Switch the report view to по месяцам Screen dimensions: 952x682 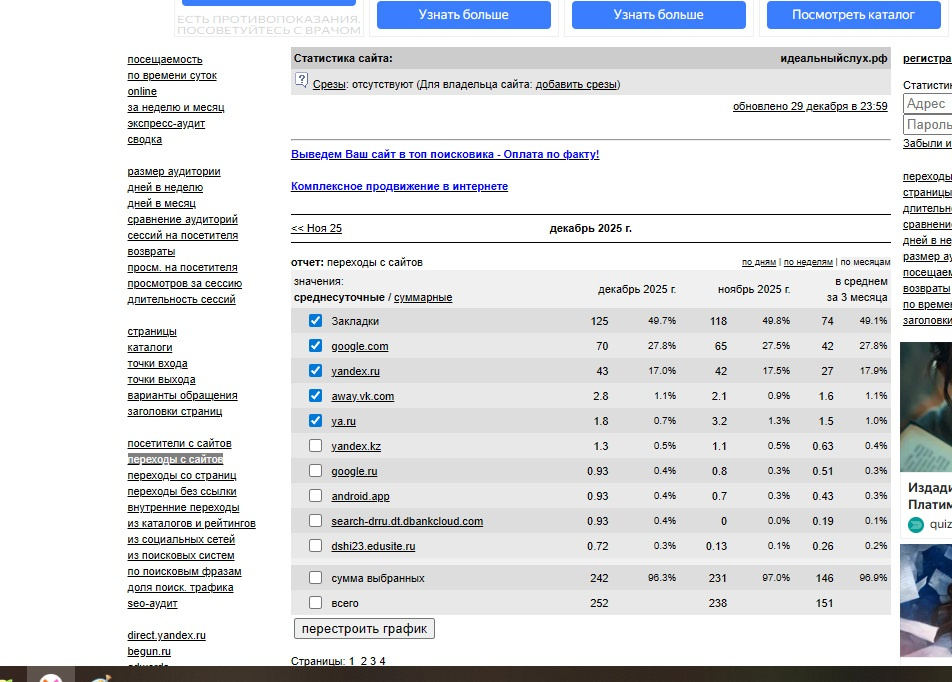865,262
